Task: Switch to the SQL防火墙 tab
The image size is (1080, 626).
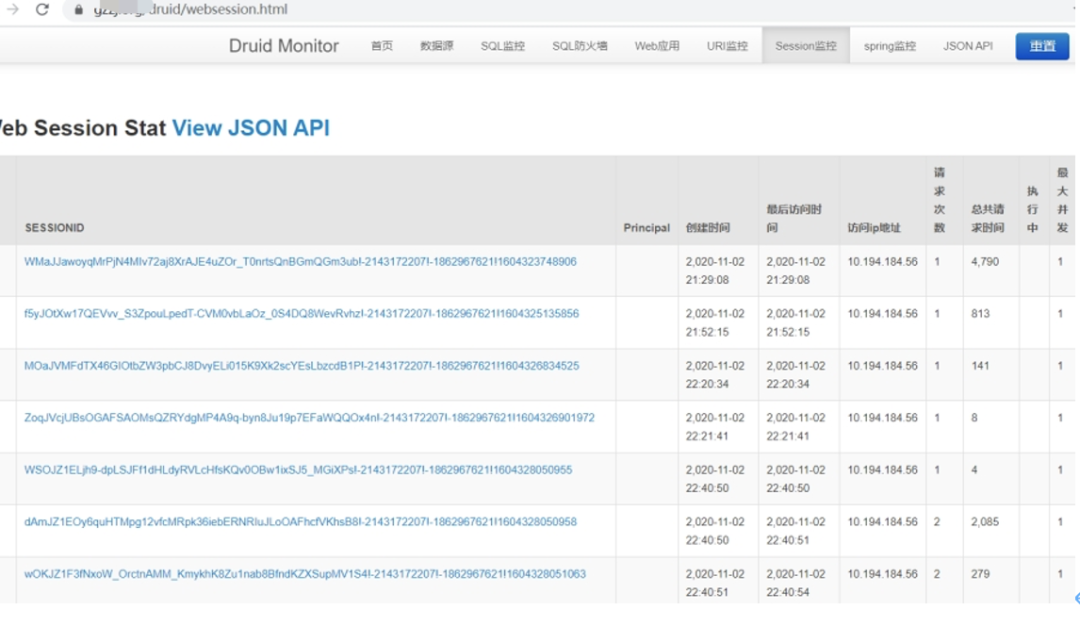Action: tap(579, 46)
